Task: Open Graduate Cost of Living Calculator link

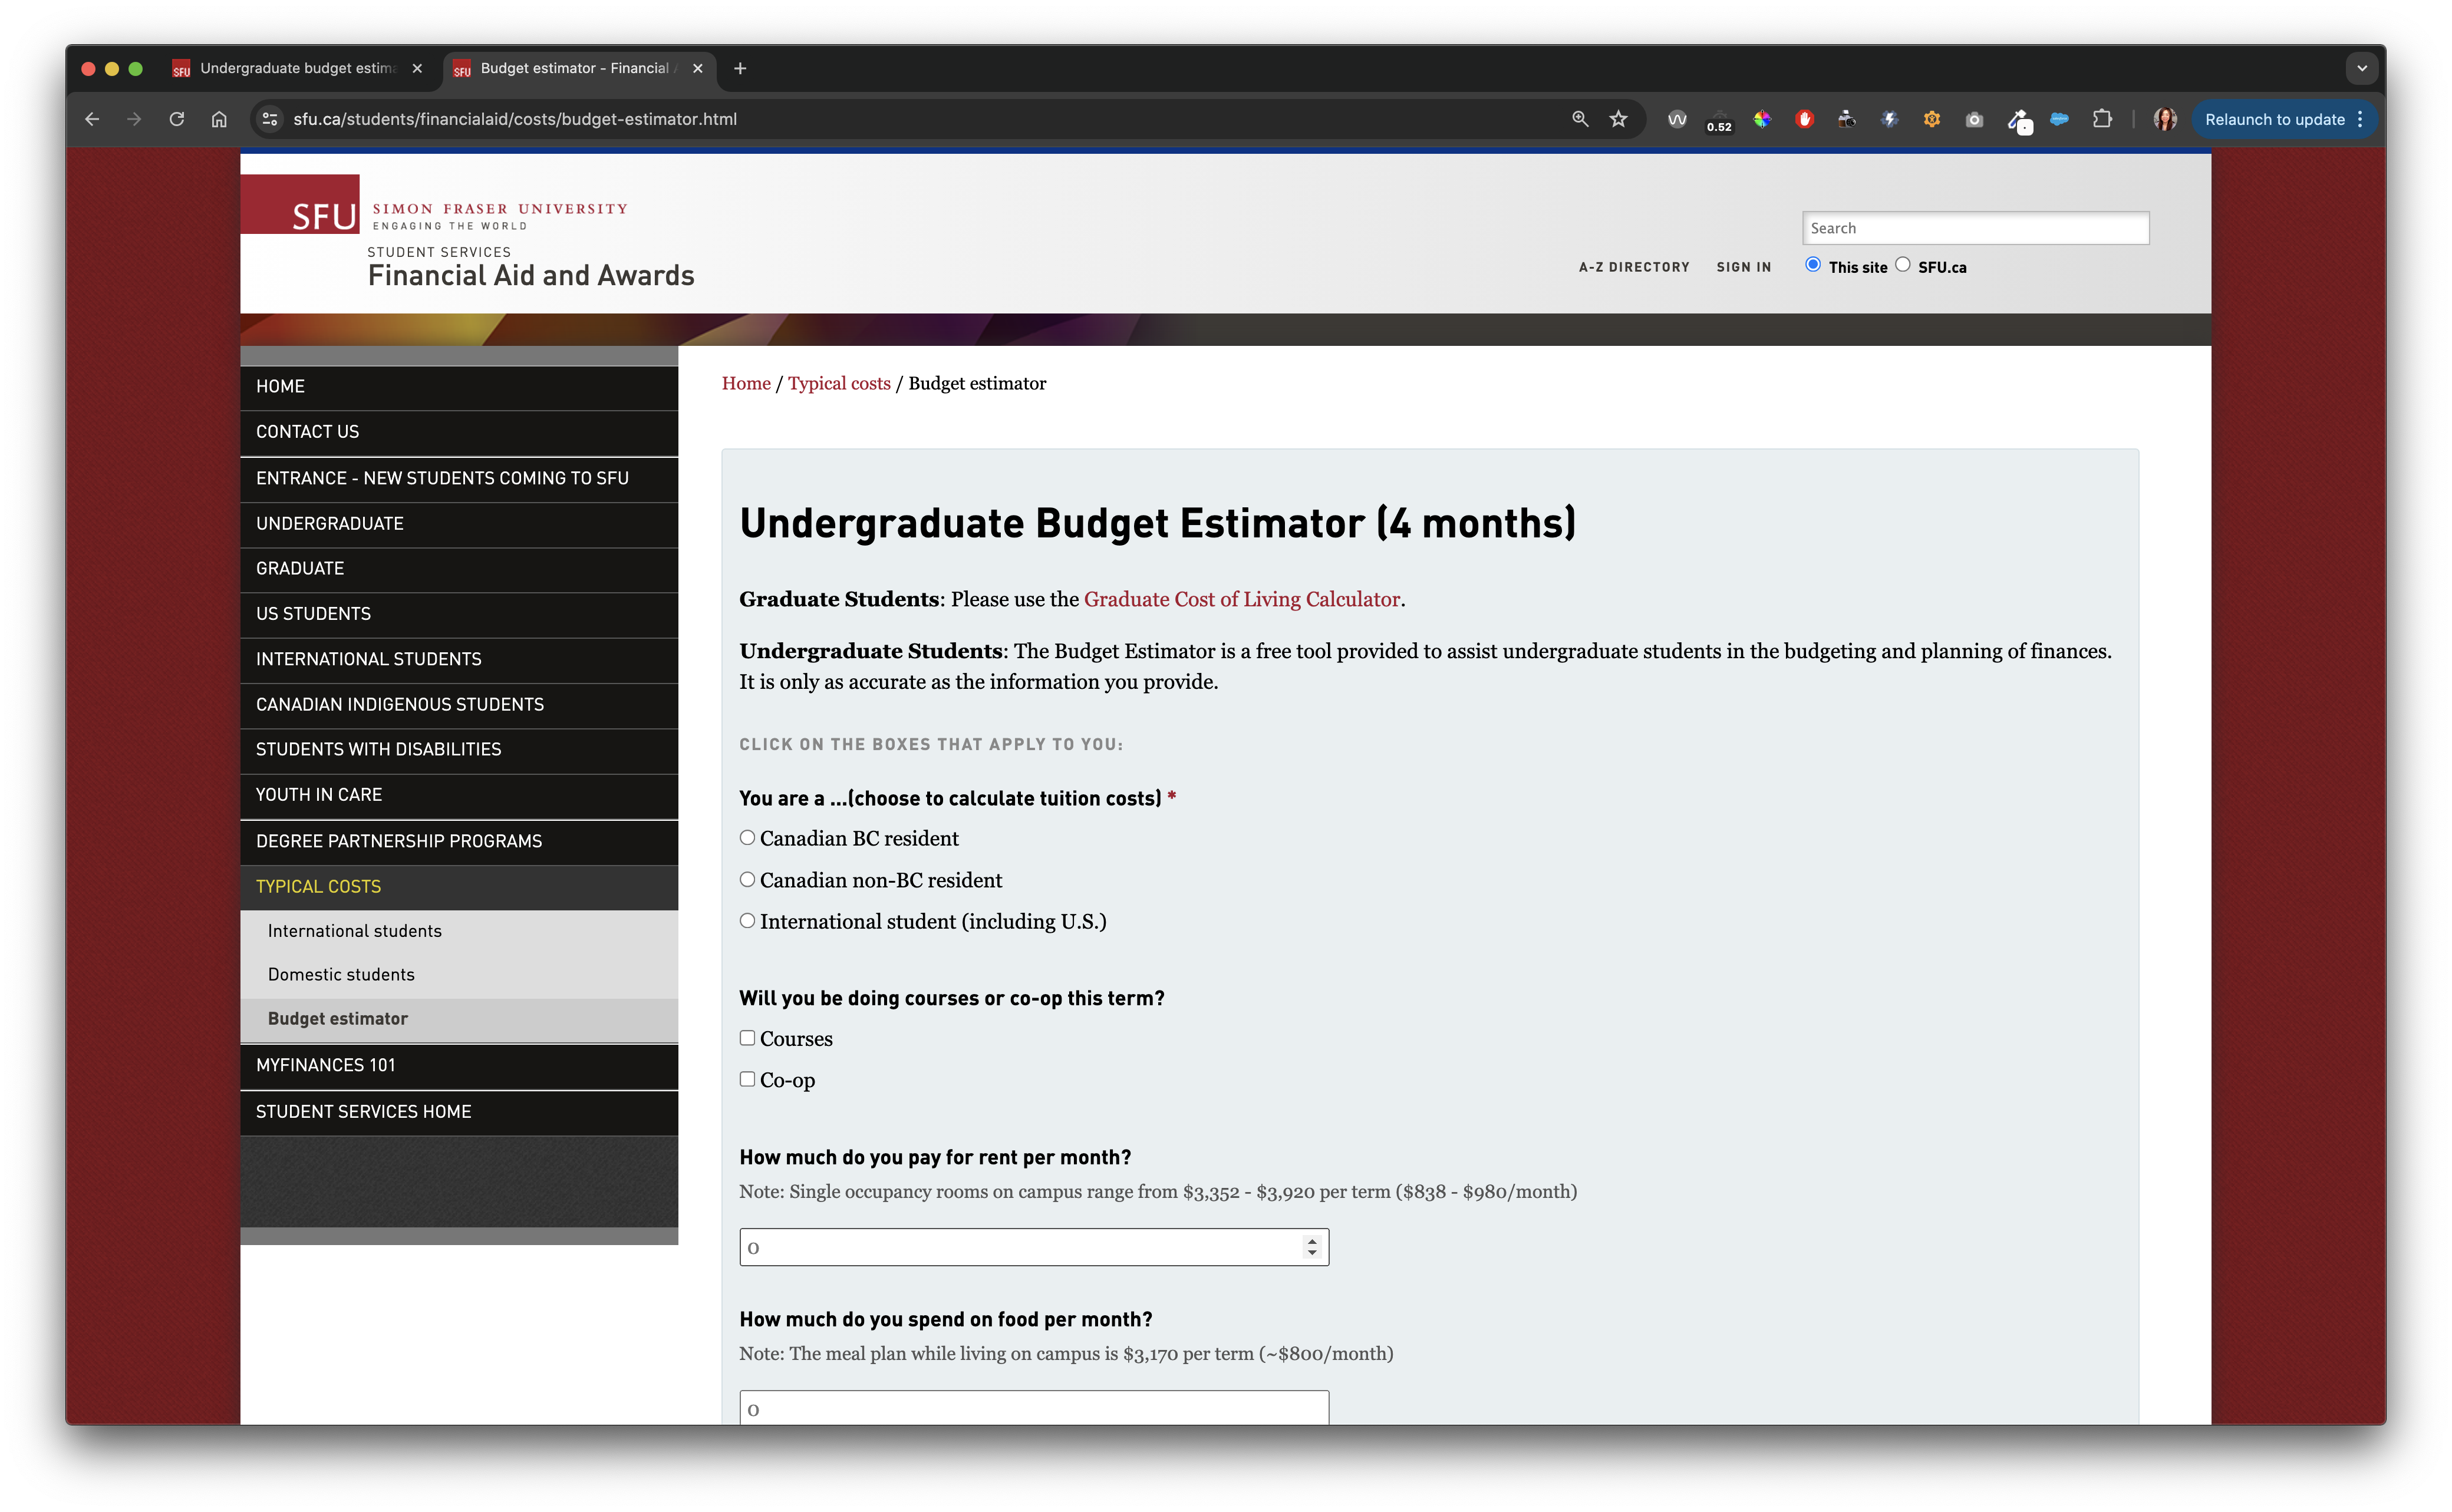Action: pos(1241,599)
